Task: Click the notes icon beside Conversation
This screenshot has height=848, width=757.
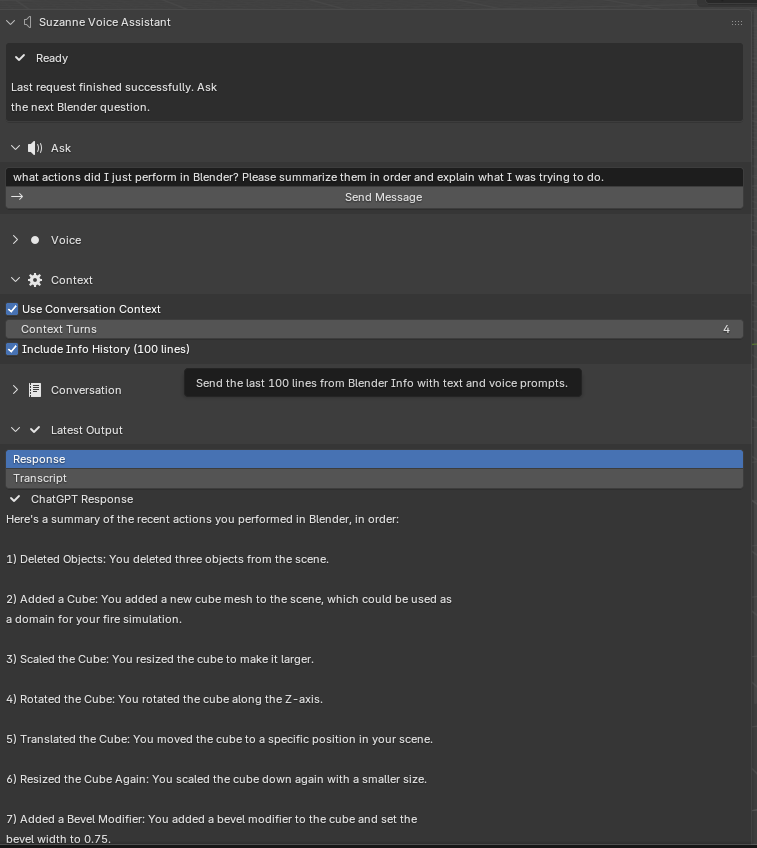Action: [35, 390]
